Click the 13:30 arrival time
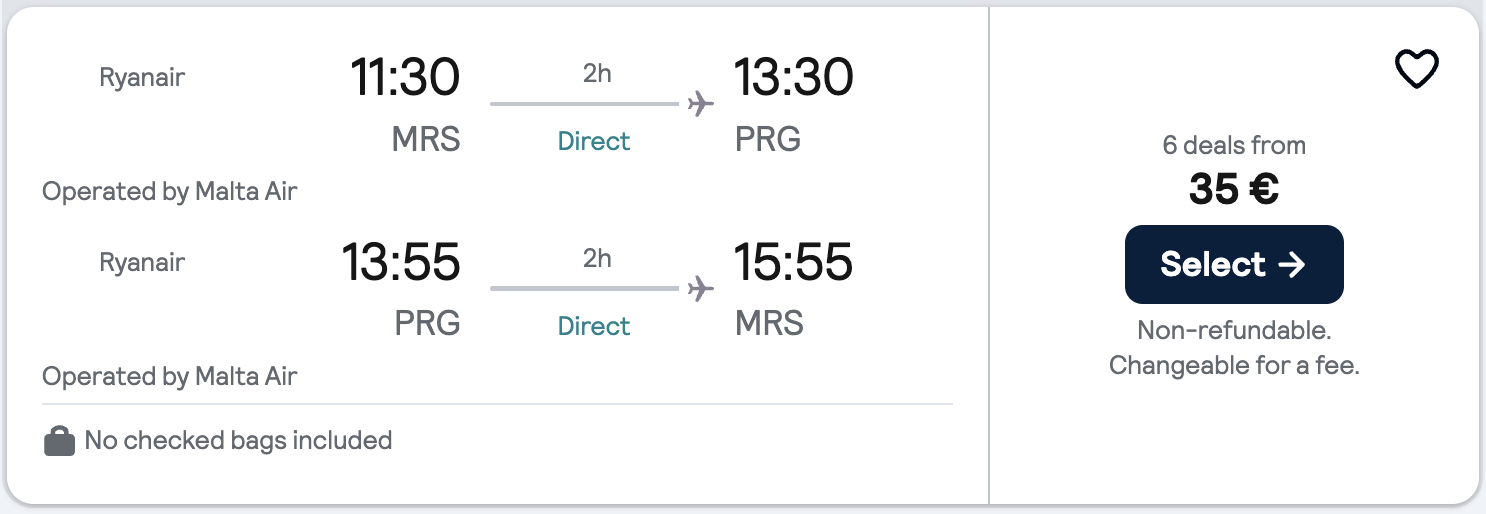The image size is (1486, 514). click(793, 78)
